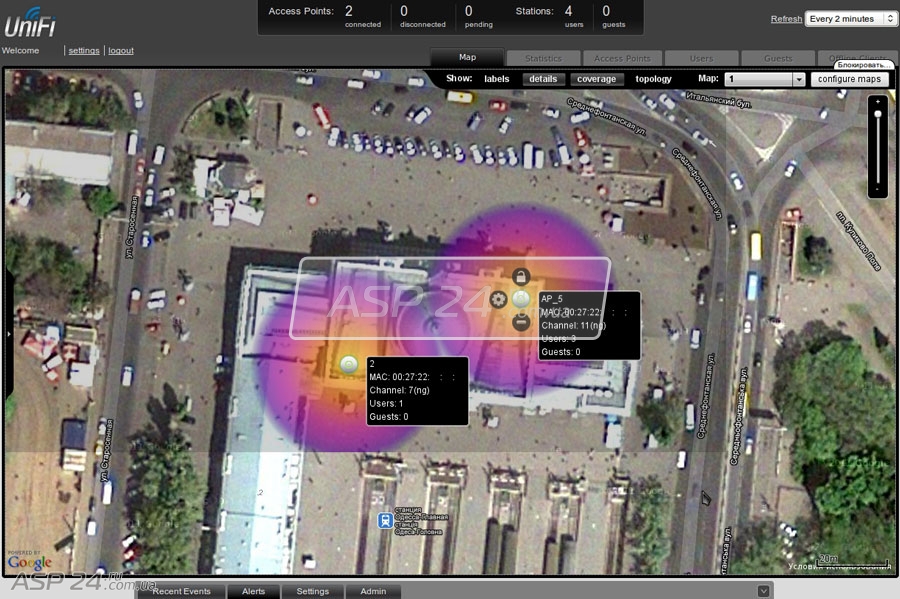Click the configure maps button
Image resolution: width=900 pixels, height=599 pixels.
point(848,79)
